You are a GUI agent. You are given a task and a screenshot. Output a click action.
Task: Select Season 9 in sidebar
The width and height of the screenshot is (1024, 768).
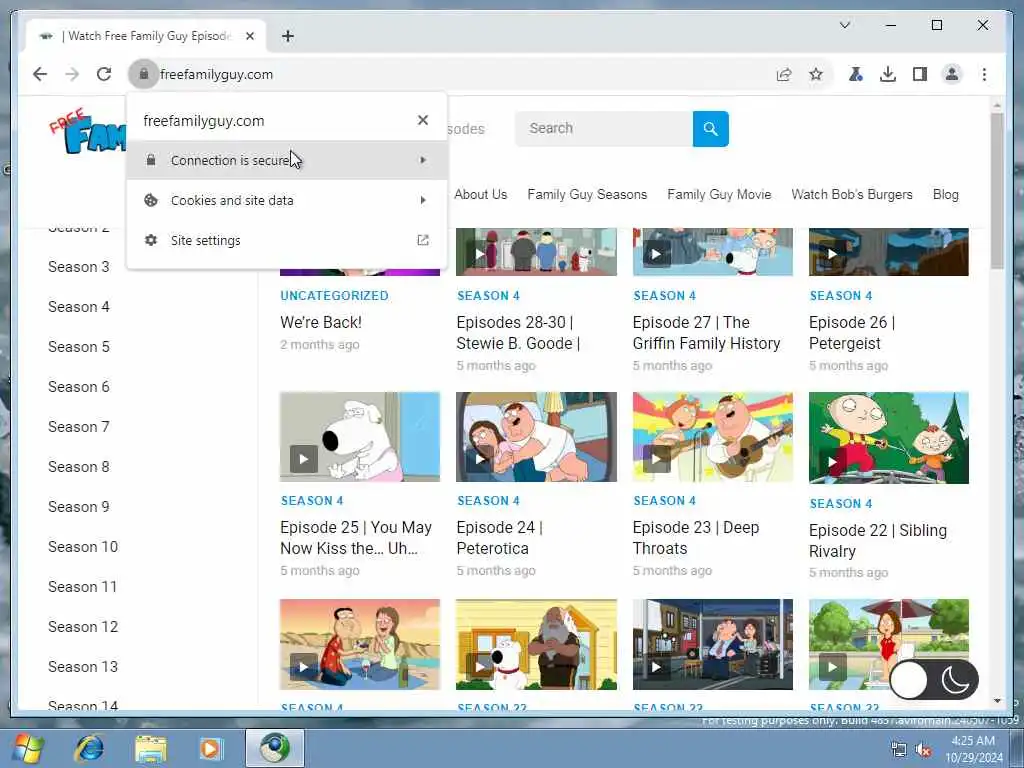[78, 506]
